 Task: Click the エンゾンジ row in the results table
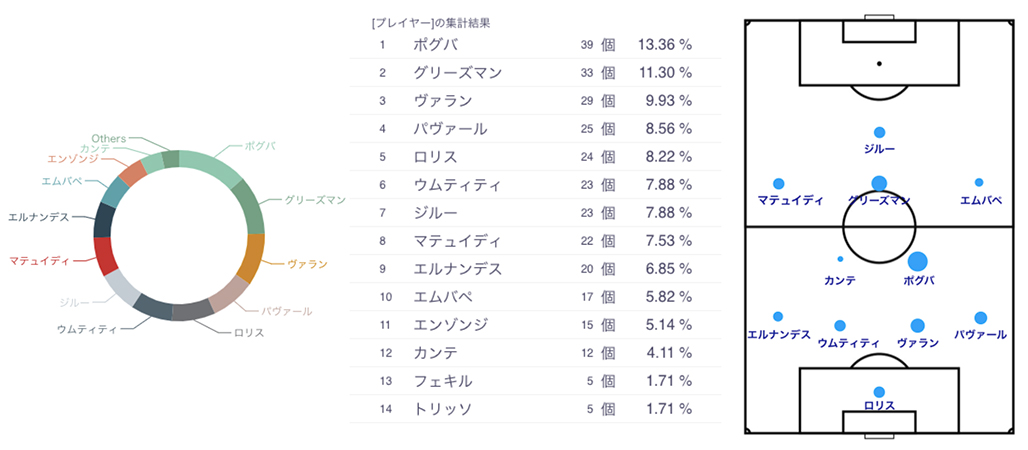[535, 325]
